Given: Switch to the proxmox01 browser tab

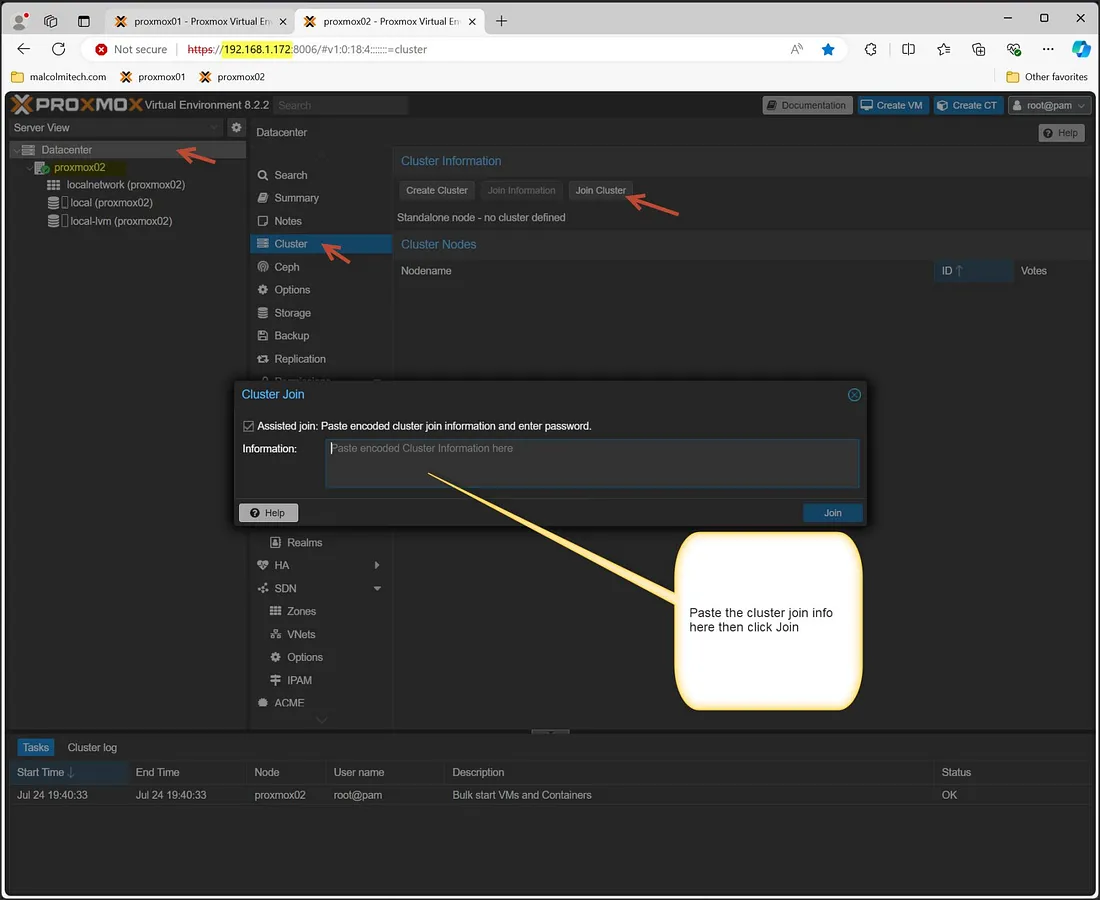Looking at the screenshot, I should click(x=193, y=20).
